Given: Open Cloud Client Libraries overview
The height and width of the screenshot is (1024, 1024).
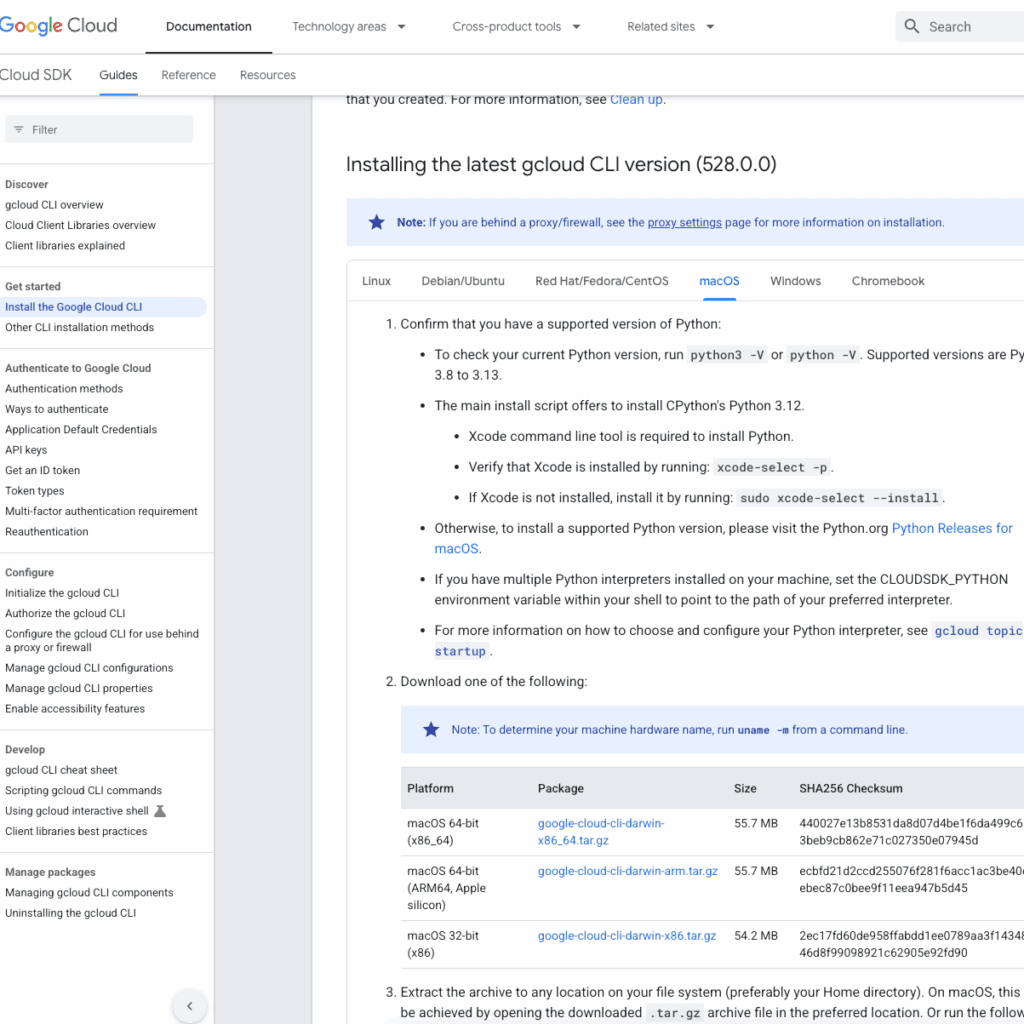Looking at the screenshot, I should [80, 225].
